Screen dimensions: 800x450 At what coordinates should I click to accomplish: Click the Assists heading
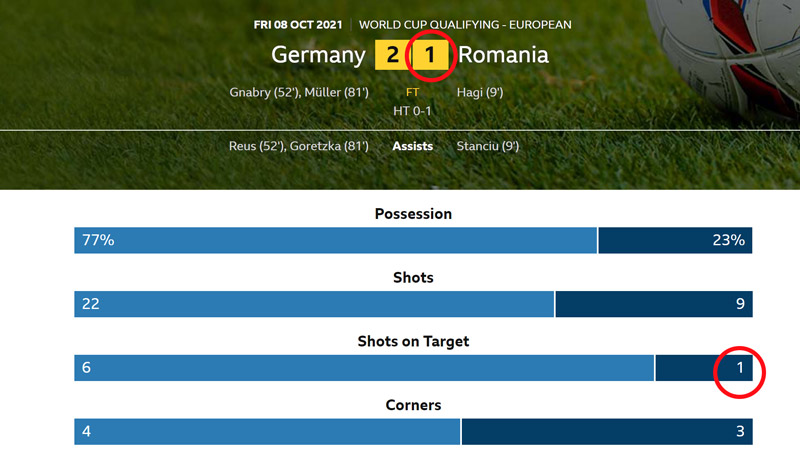coord(412,146)
